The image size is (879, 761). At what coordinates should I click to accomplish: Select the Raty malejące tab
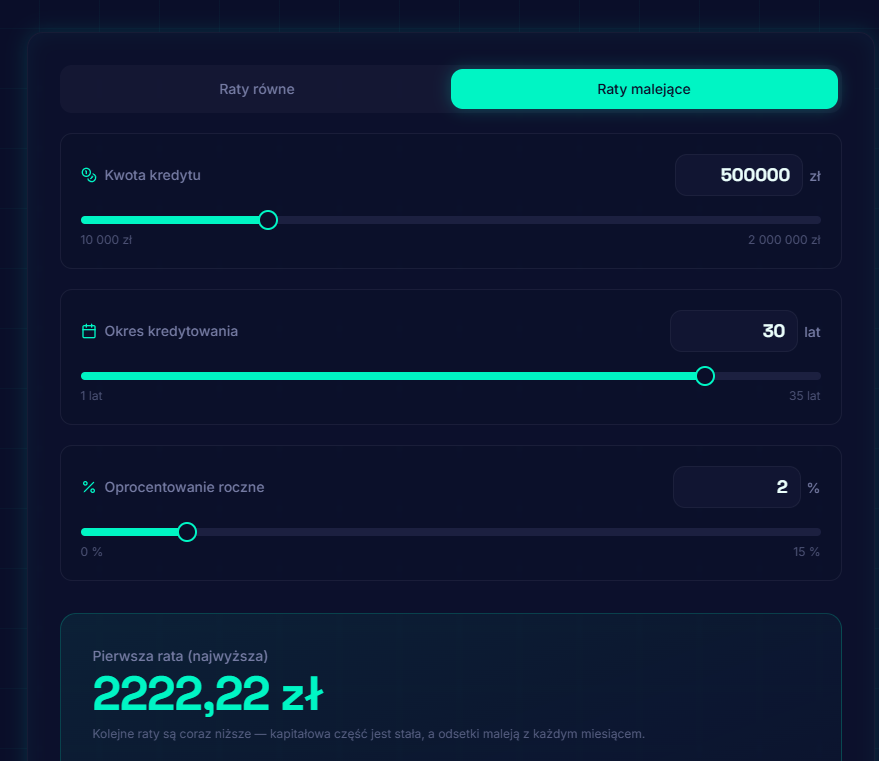click(644, 89)
